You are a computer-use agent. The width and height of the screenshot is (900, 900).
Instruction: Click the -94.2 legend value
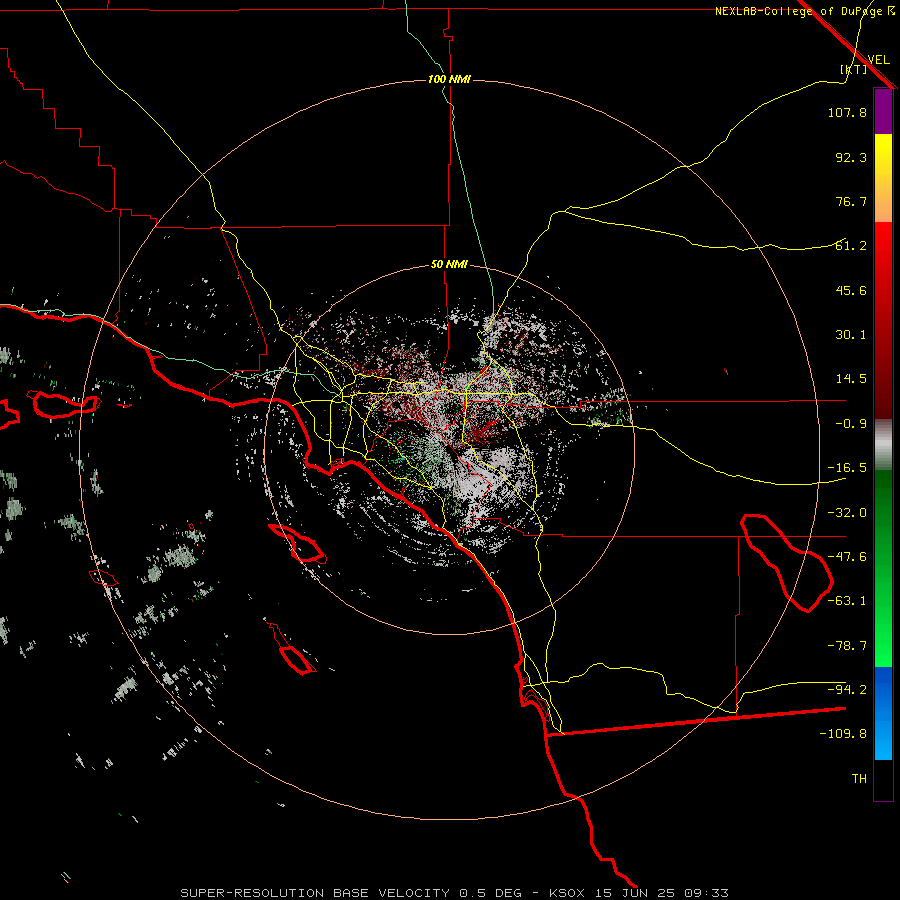847,689
